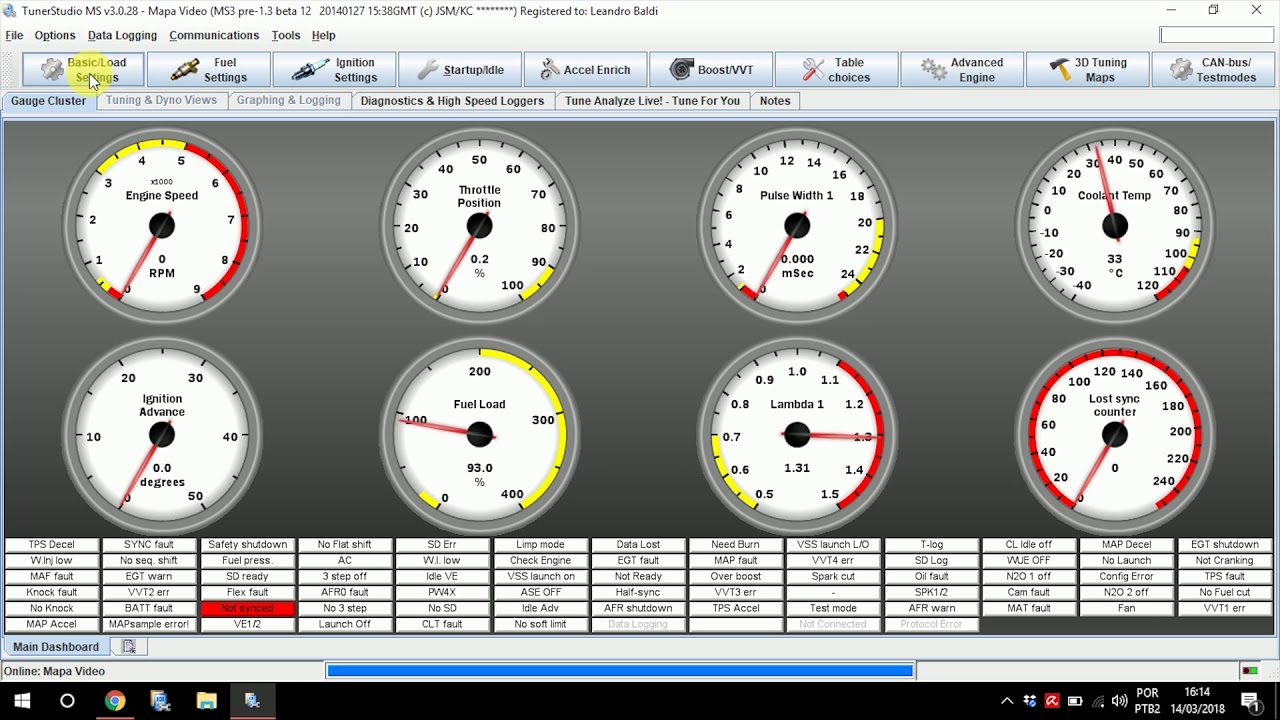Open the CAN-bus/Testmodes toolbar menu
This screenshot has width=1280, height=720.
tap(1213, 70)
